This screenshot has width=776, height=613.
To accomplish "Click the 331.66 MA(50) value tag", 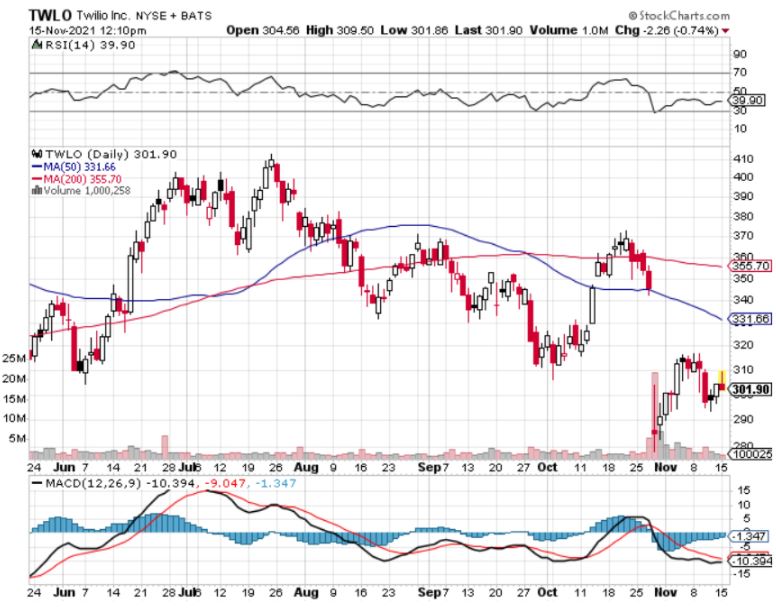I will [750, 318].
